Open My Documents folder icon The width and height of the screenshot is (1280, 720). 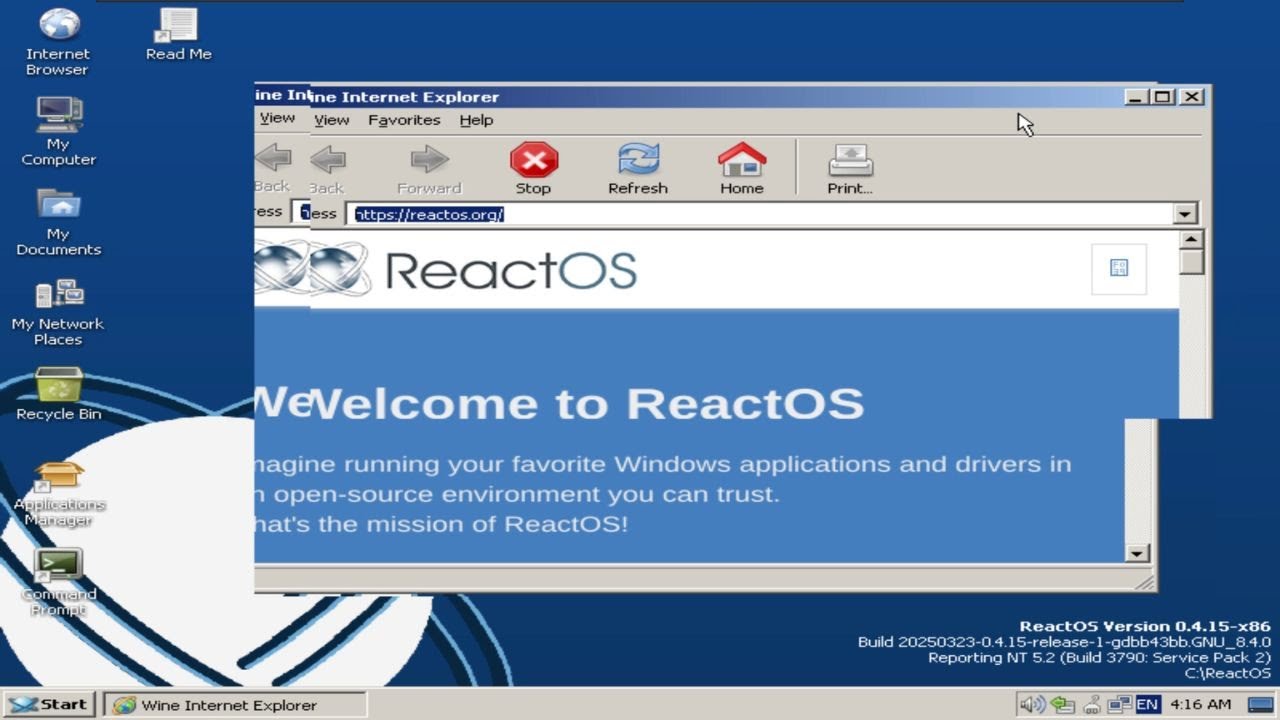coord(58,221)
